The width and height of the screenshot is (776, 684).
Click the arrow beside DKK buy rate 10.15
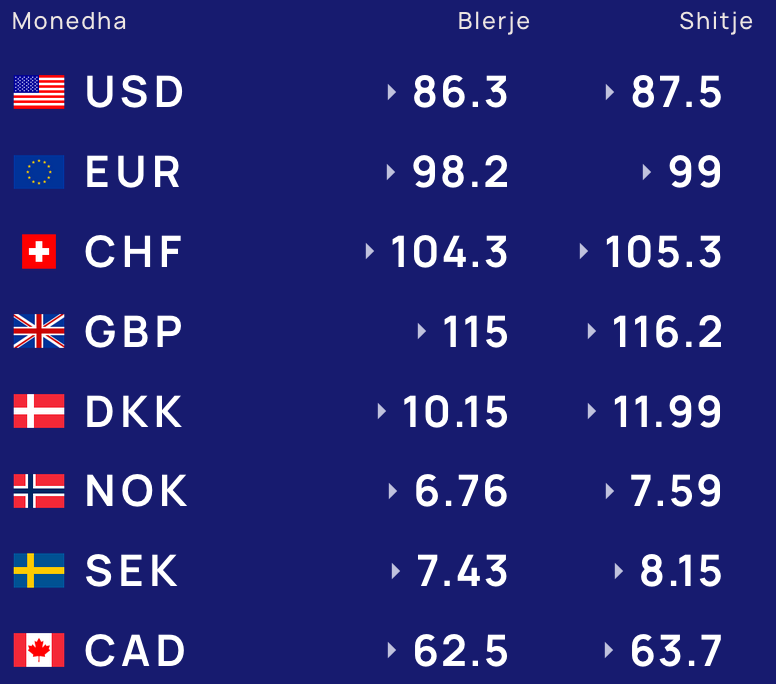(x=382, y=411)
